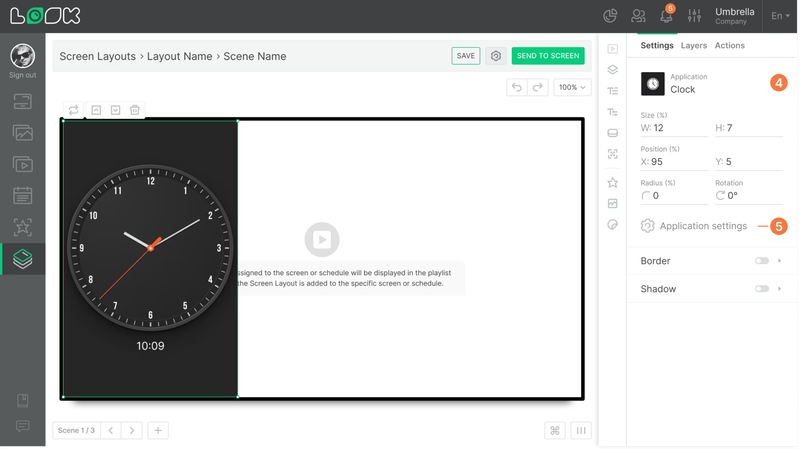Toggle the Border switch
This screenshot has height=449, width=800.
[763, 262]
